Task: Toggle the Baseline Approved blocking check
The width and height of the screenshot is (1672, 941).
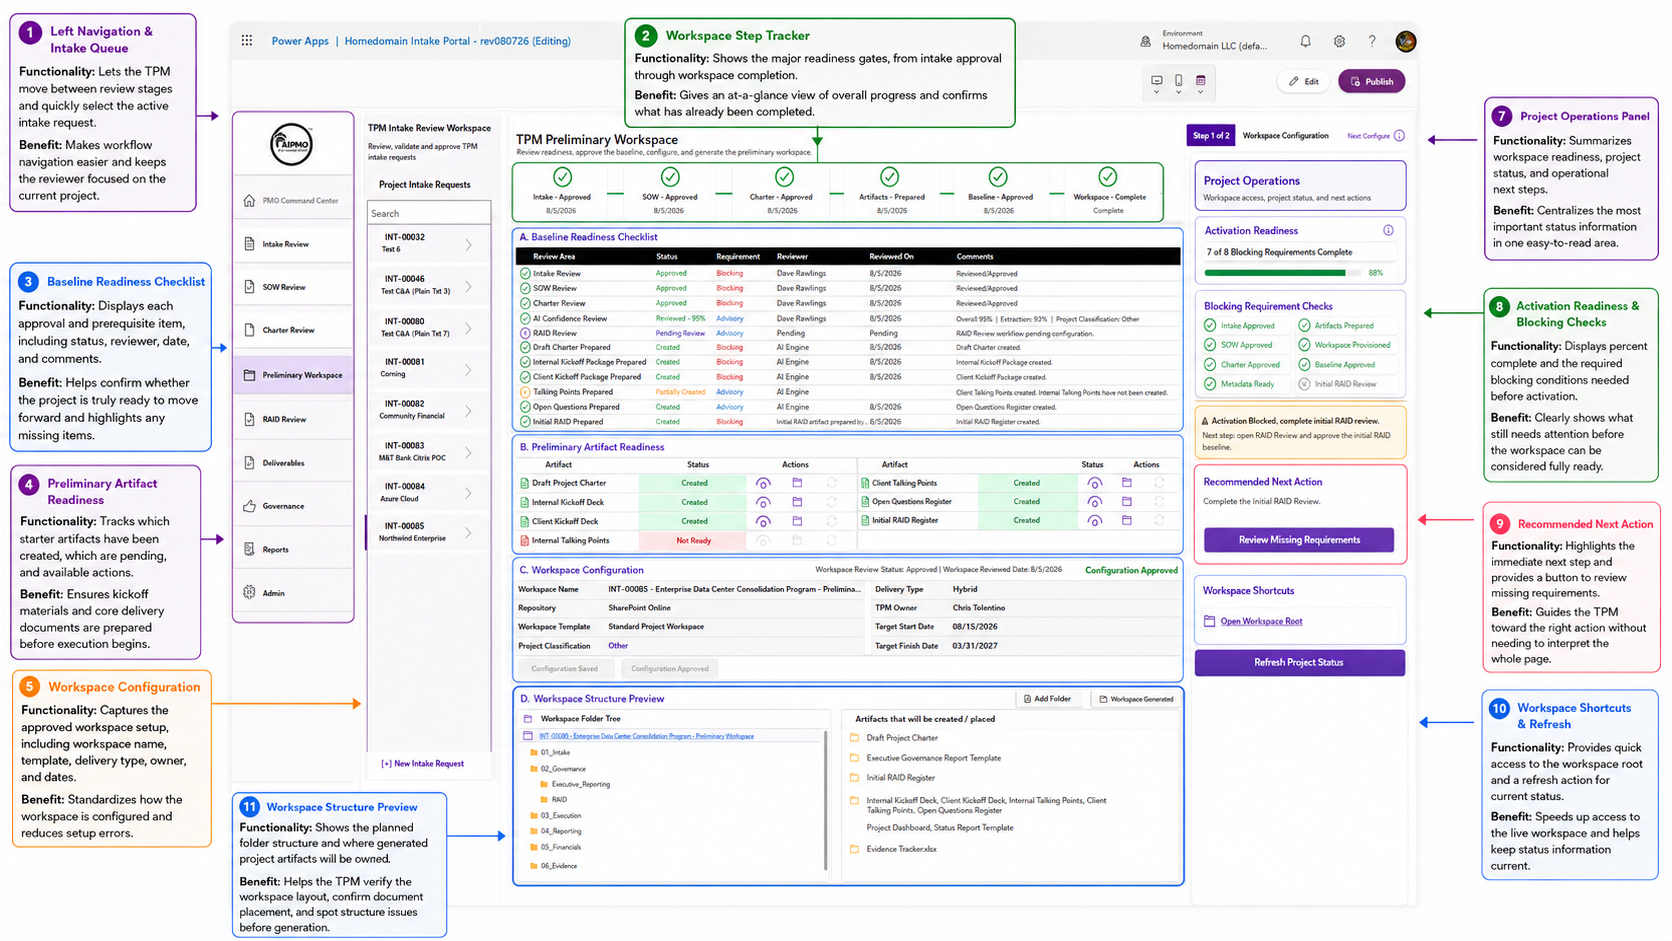Action: point(1304,365)
